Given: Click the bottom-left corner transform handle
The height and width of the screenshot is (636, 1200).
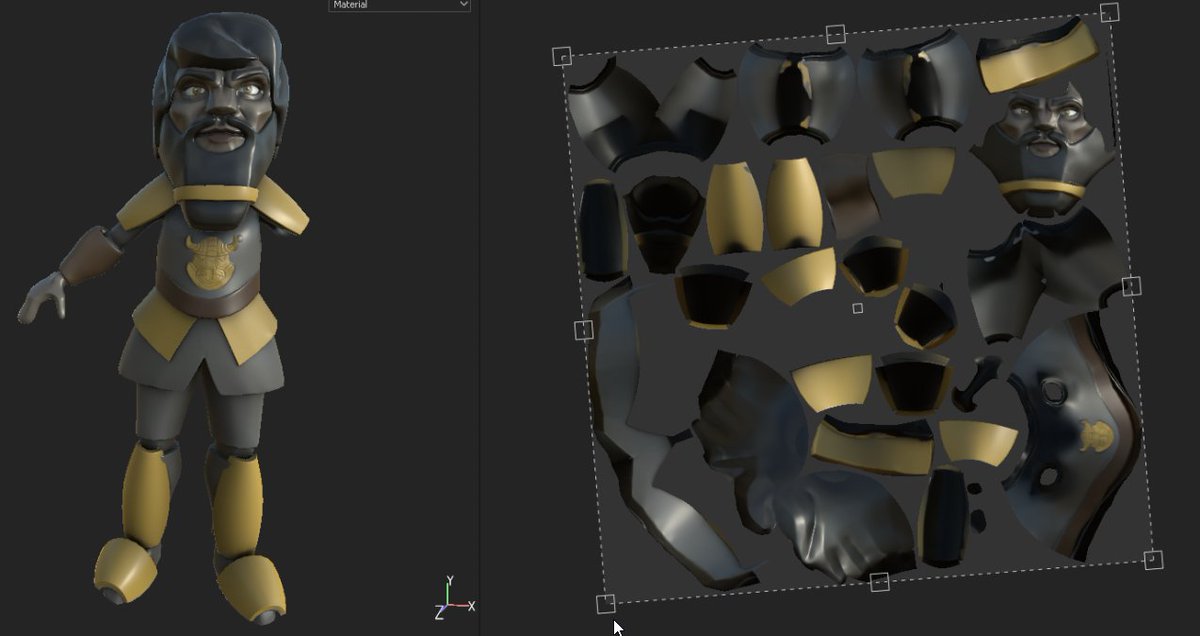Looking at the screenshot, I should (x=605, y=603).
